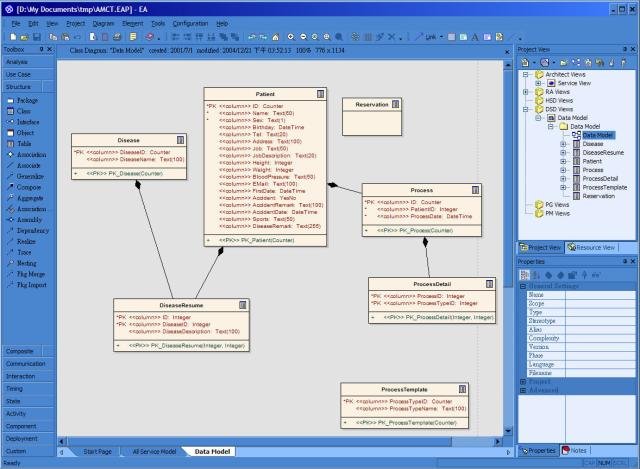Image resolution: width=640 pixels, height=469 pixels.
Task: Expand the Patient table node
Action: coord(563,161)
